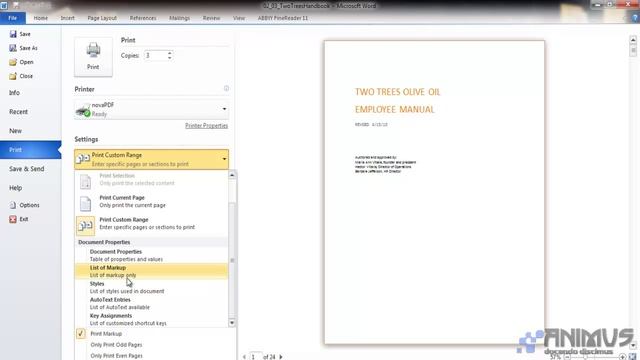640x360 pixels.
Task: Open the Save & Send section
Action: click(27, 169)
